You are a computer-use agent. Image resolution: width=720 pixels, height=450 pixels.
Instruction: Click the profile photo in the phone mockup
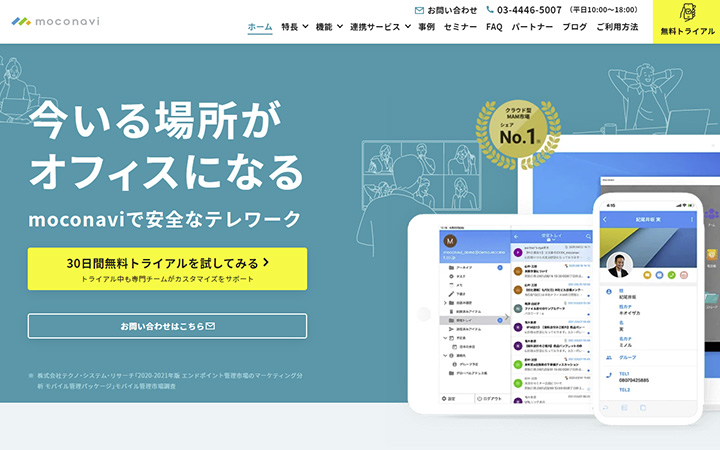pyautogui.click(x=620, y=266)
